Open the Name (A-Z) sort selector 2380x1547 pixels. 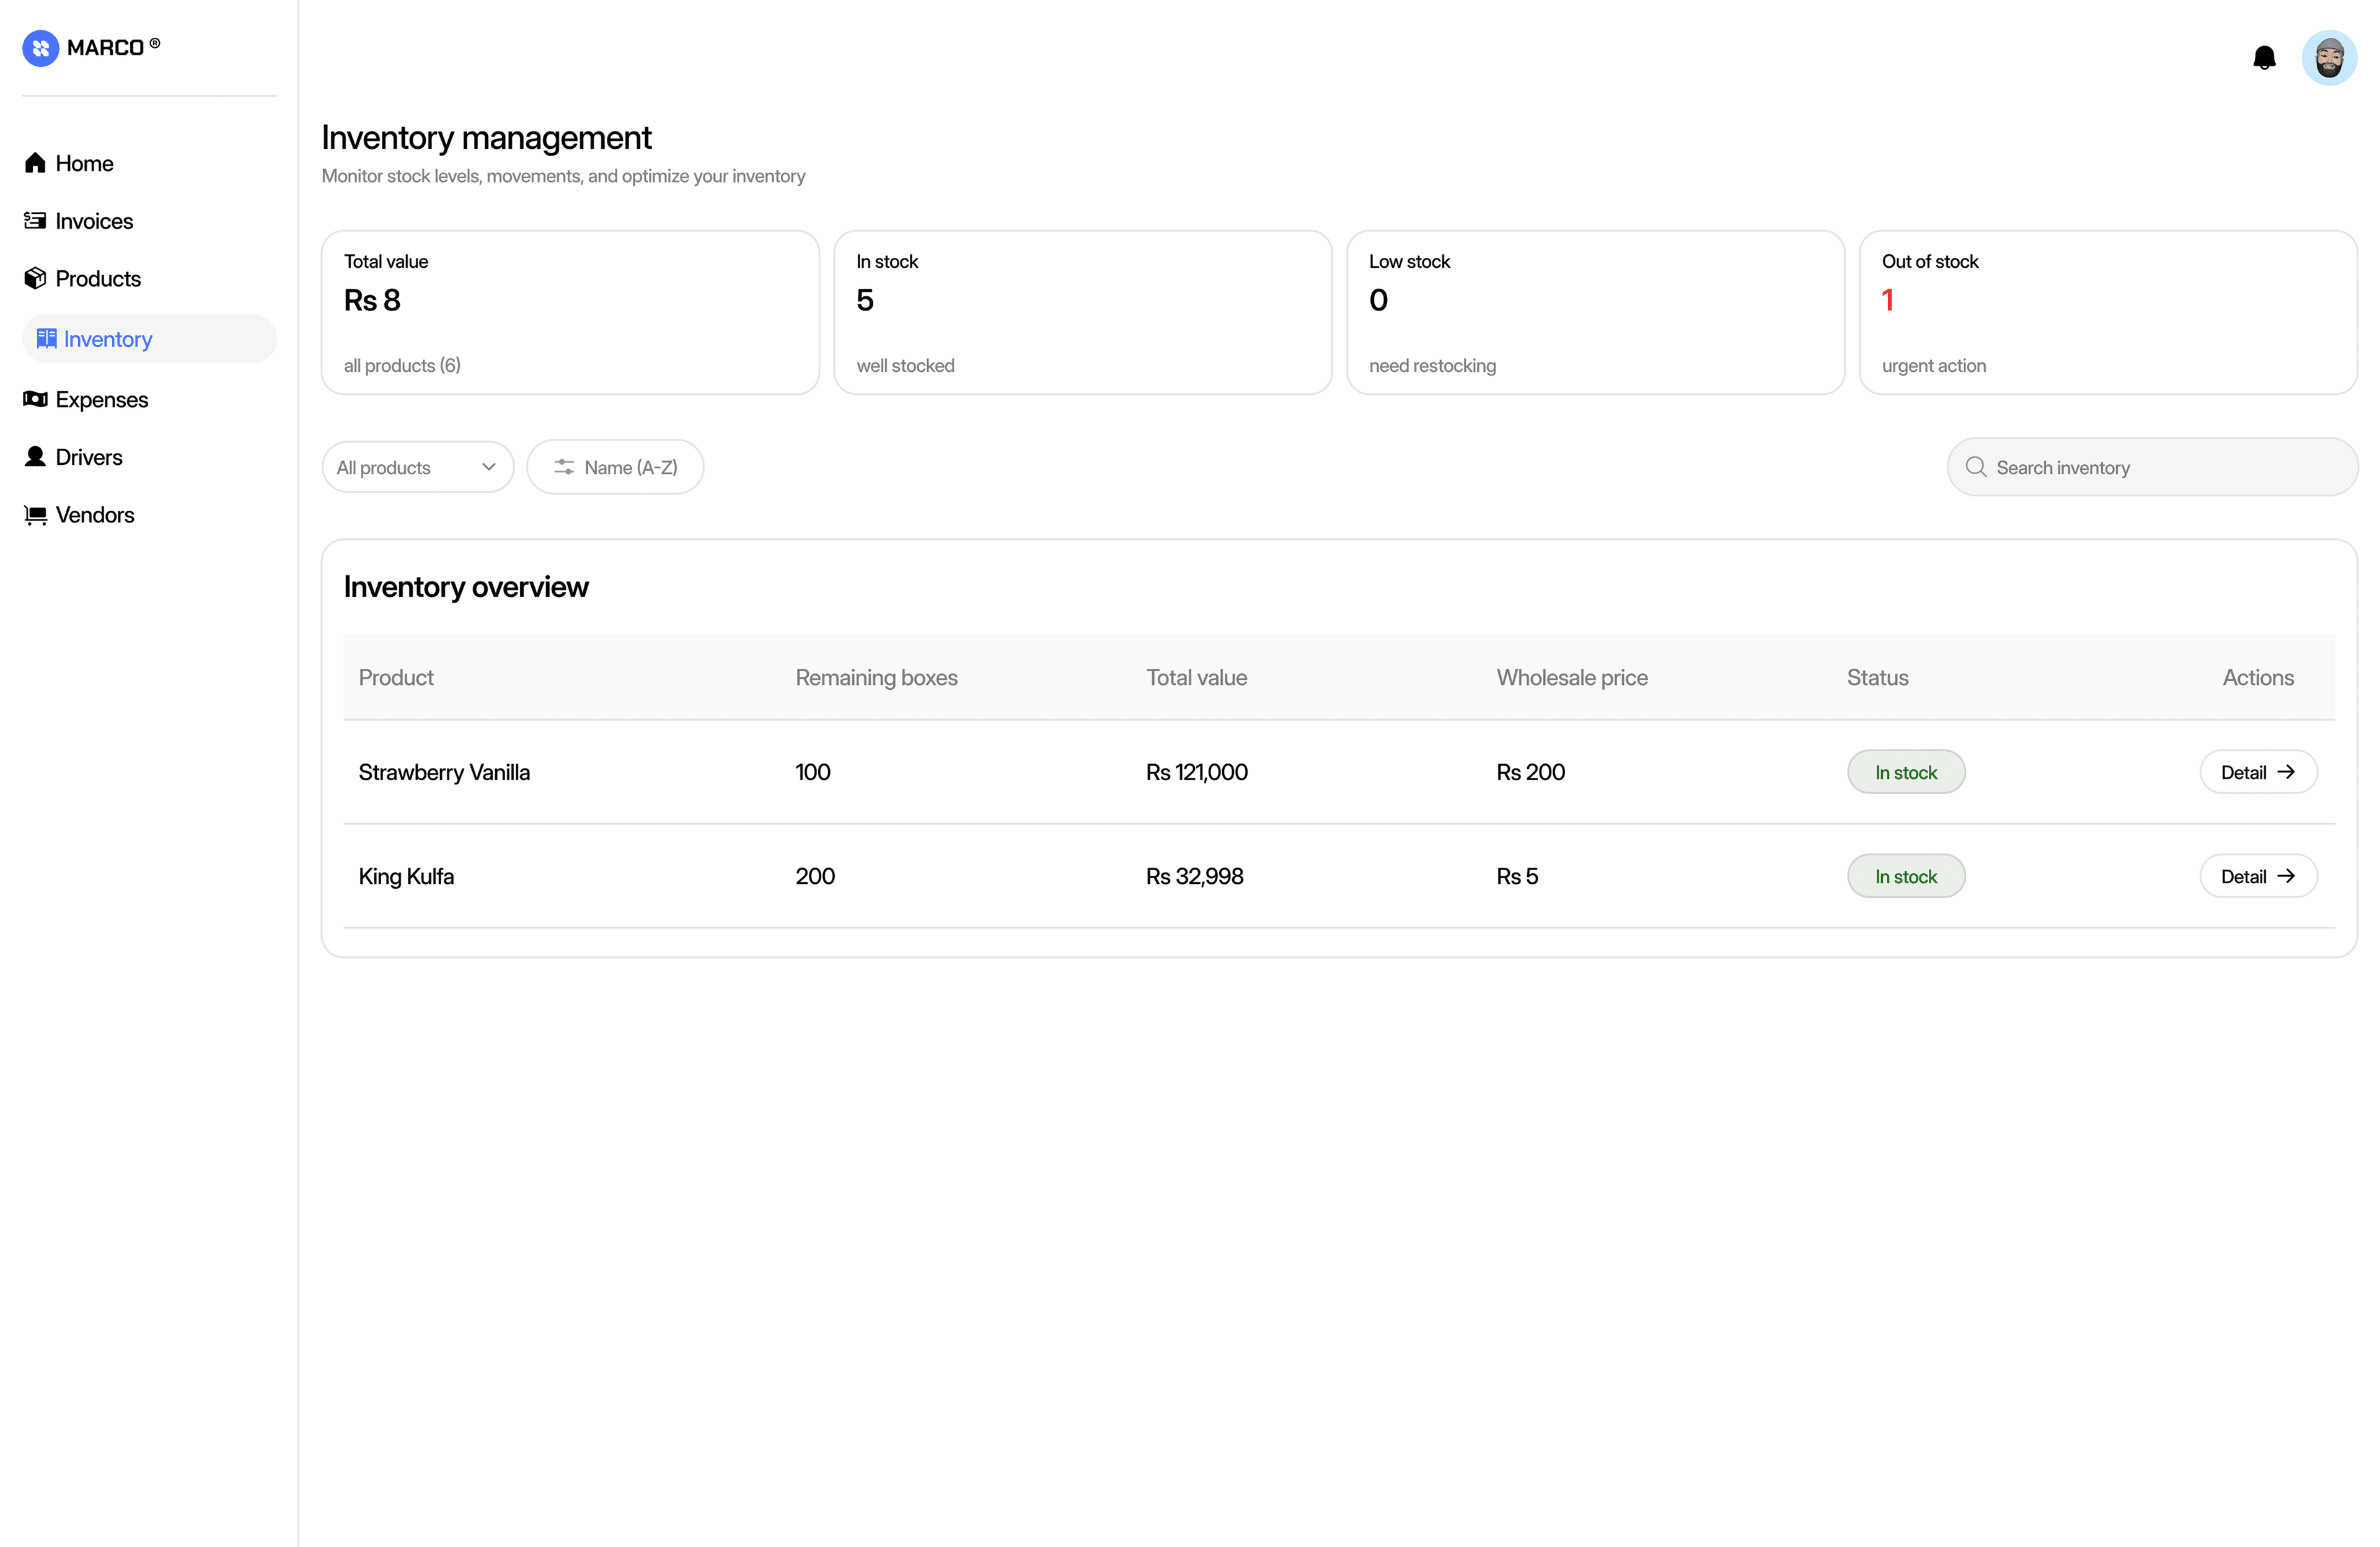tap(615, 467)
